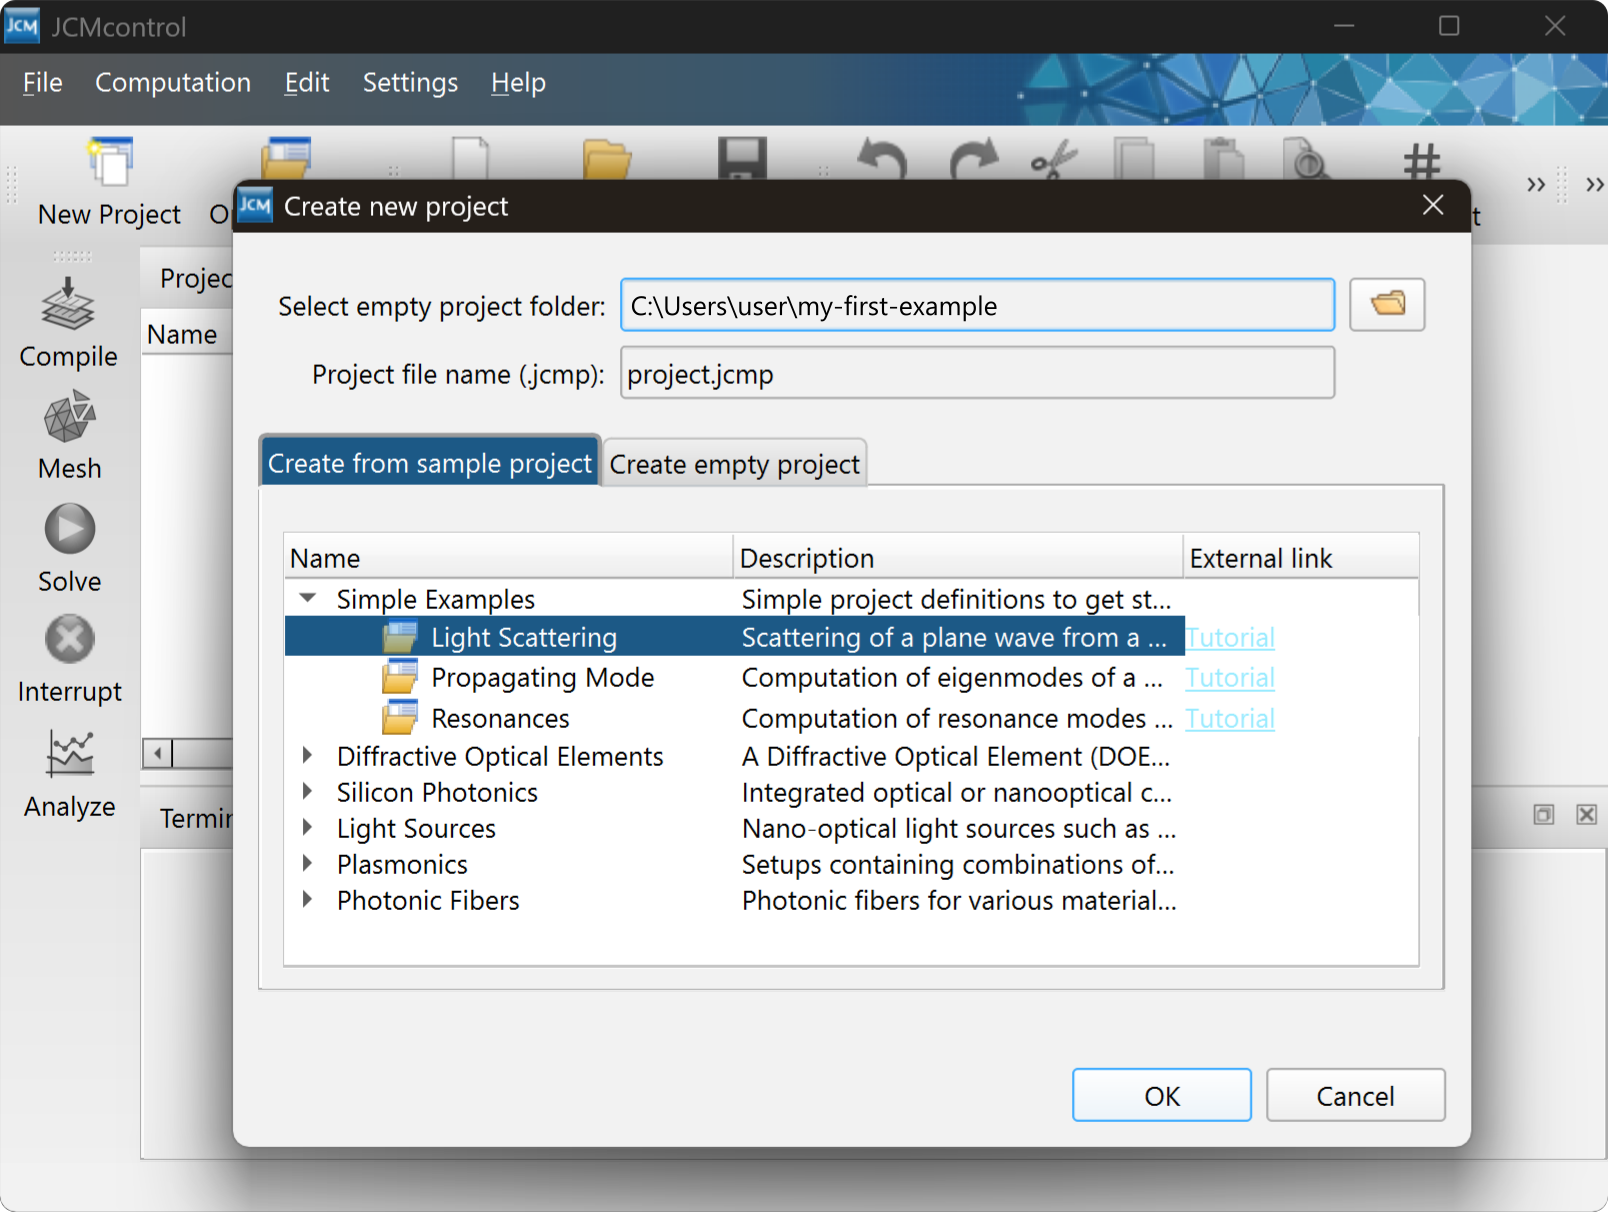Show more toolbar items via first chevron

(1536, 185)
